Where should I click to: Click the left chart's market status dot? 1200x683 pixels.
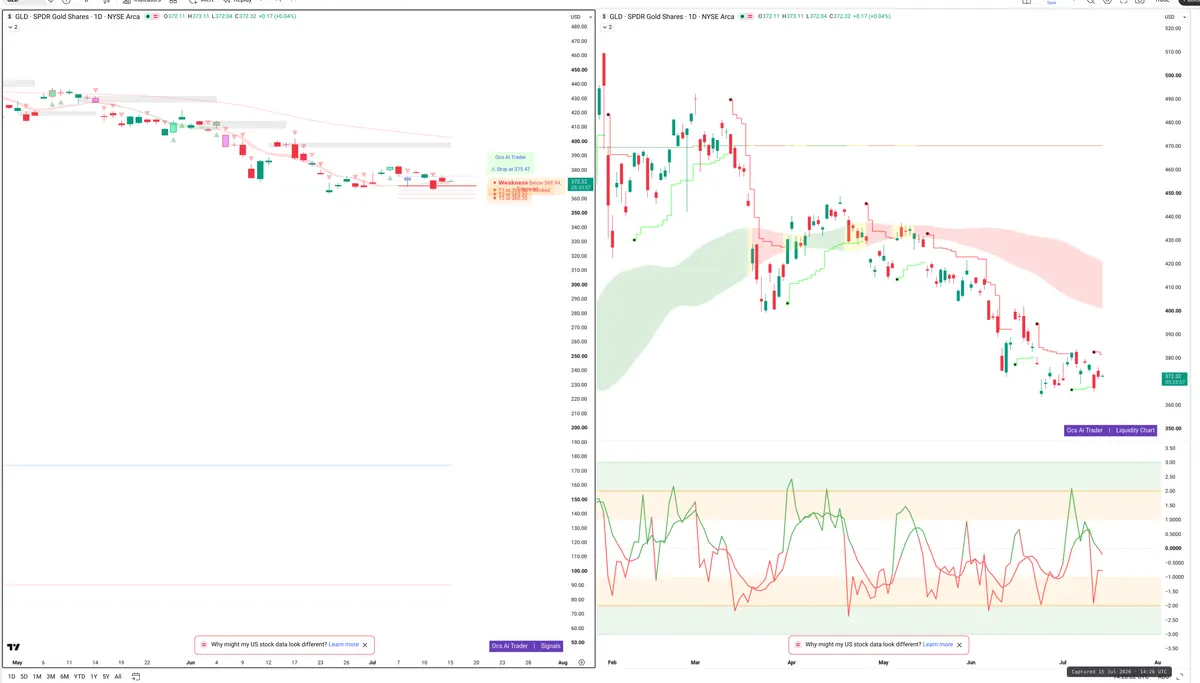[x=147, y=17]
